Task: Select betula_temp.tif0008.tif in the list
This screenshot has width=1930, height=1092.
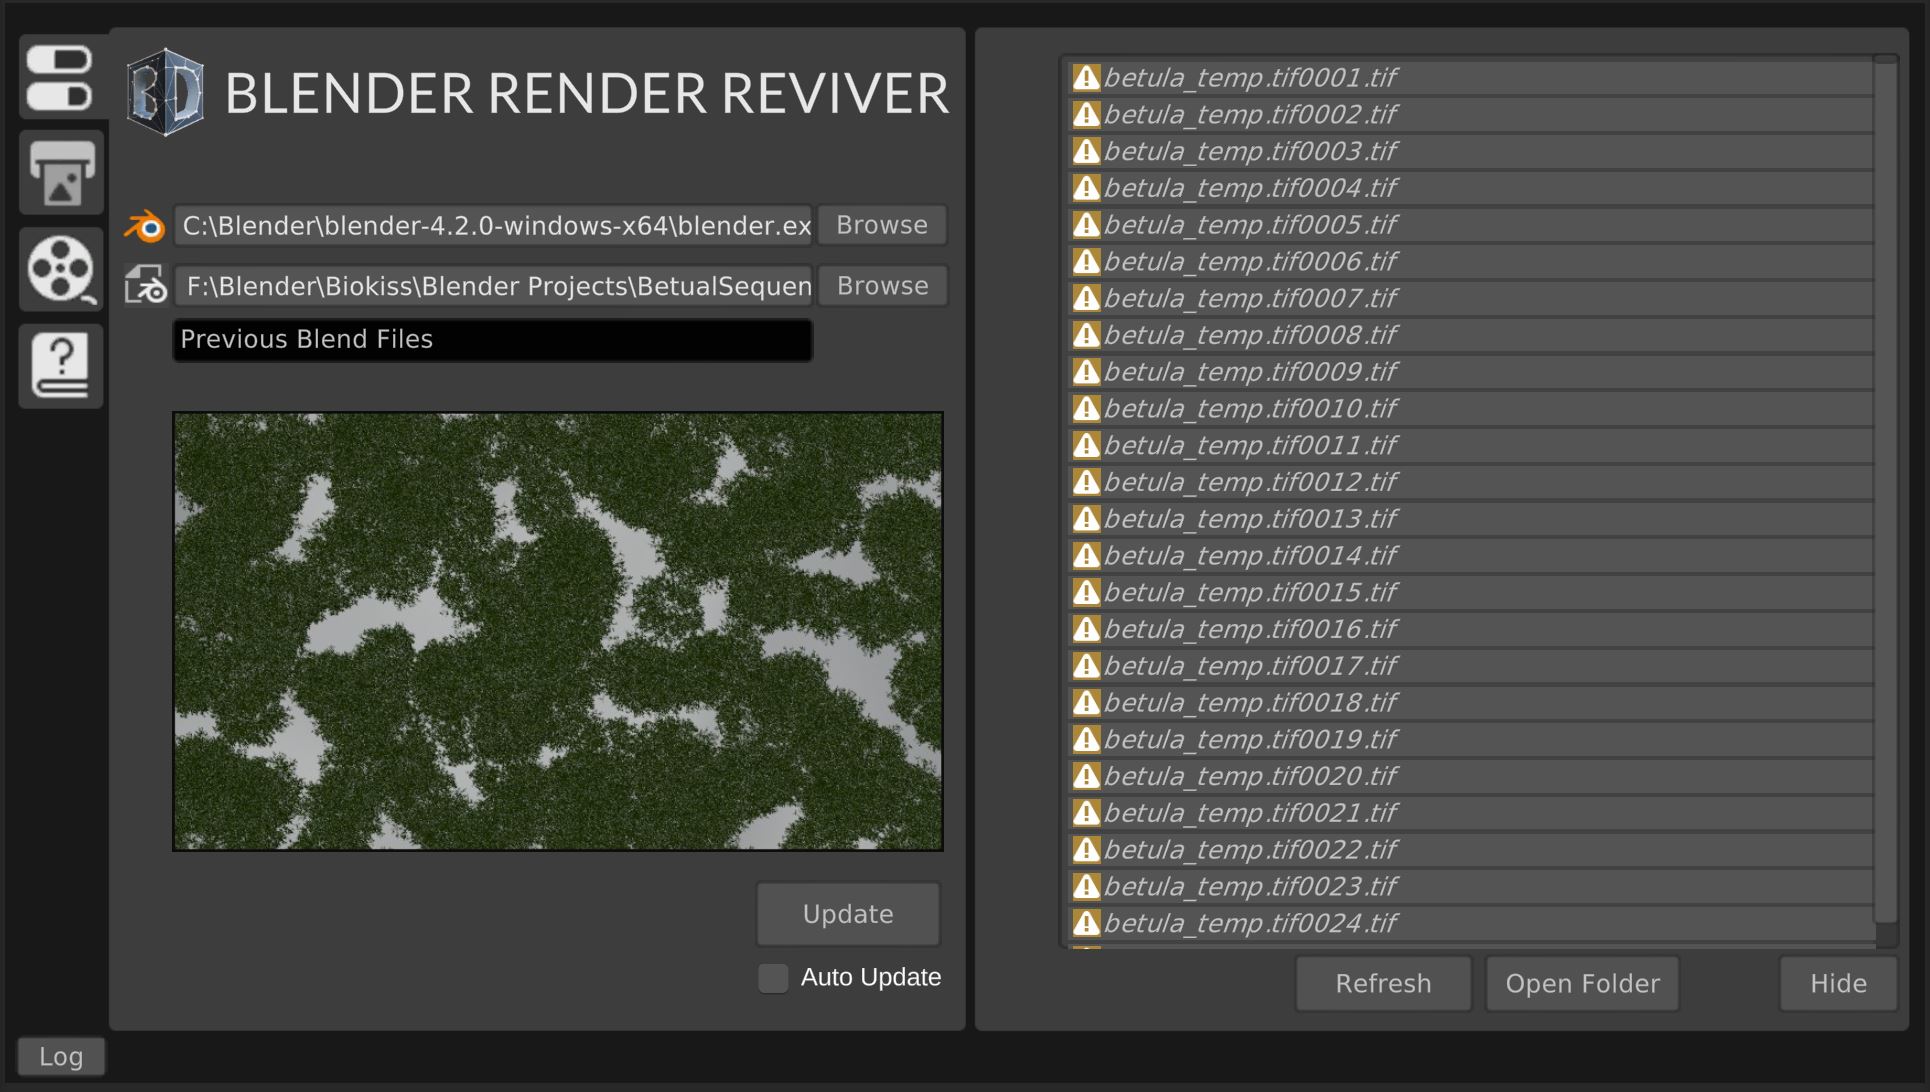Action: click(1470, 335)
